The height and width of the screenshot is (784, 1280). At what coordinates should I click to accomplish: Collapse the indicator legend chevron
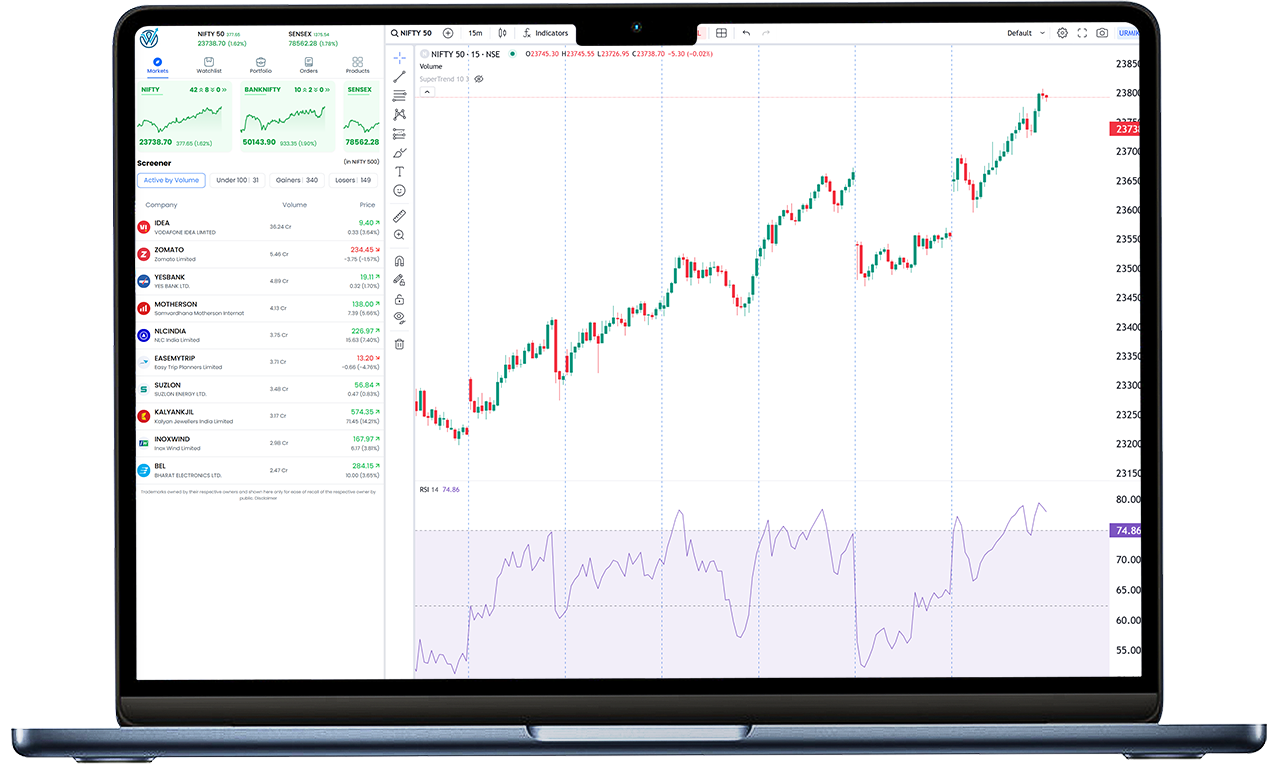[427, 91]
